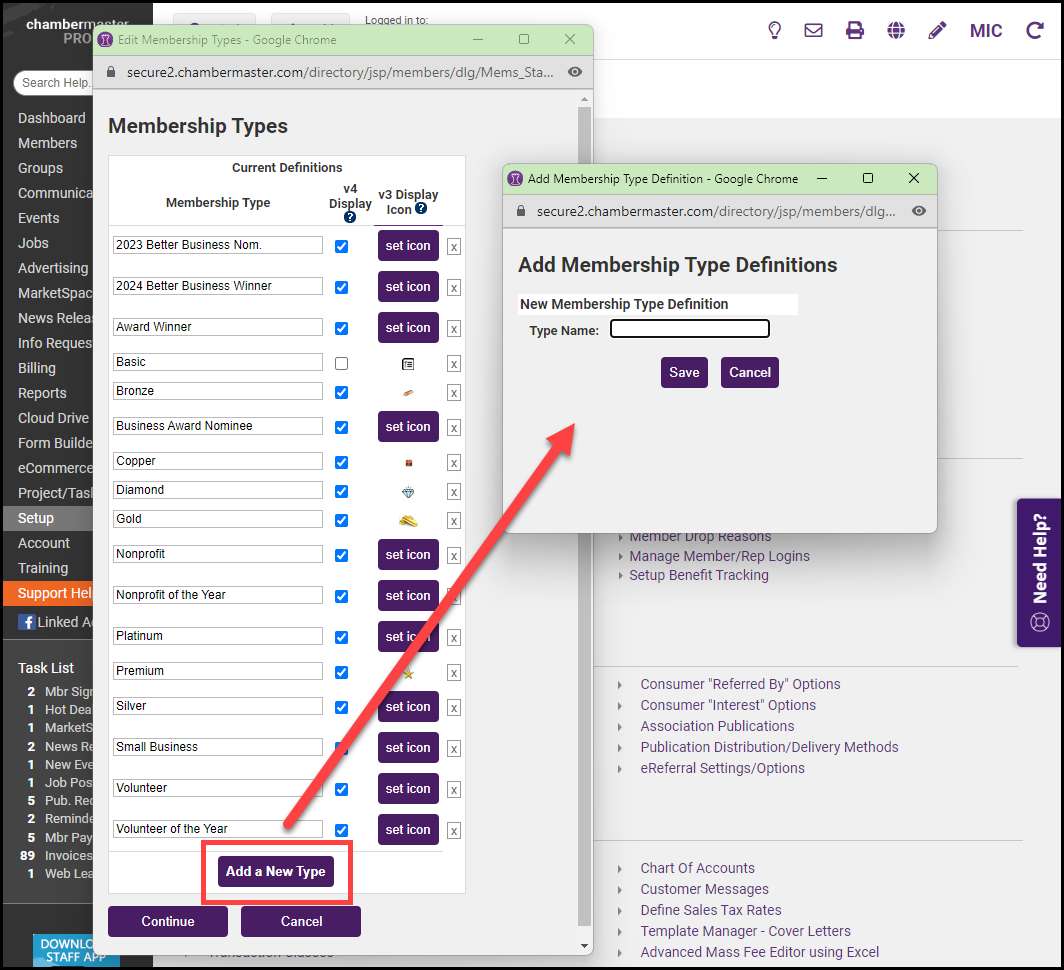1064x970 pixels.
Task: Click the refresh arrow icon at top right
Action: point(1035,30)
